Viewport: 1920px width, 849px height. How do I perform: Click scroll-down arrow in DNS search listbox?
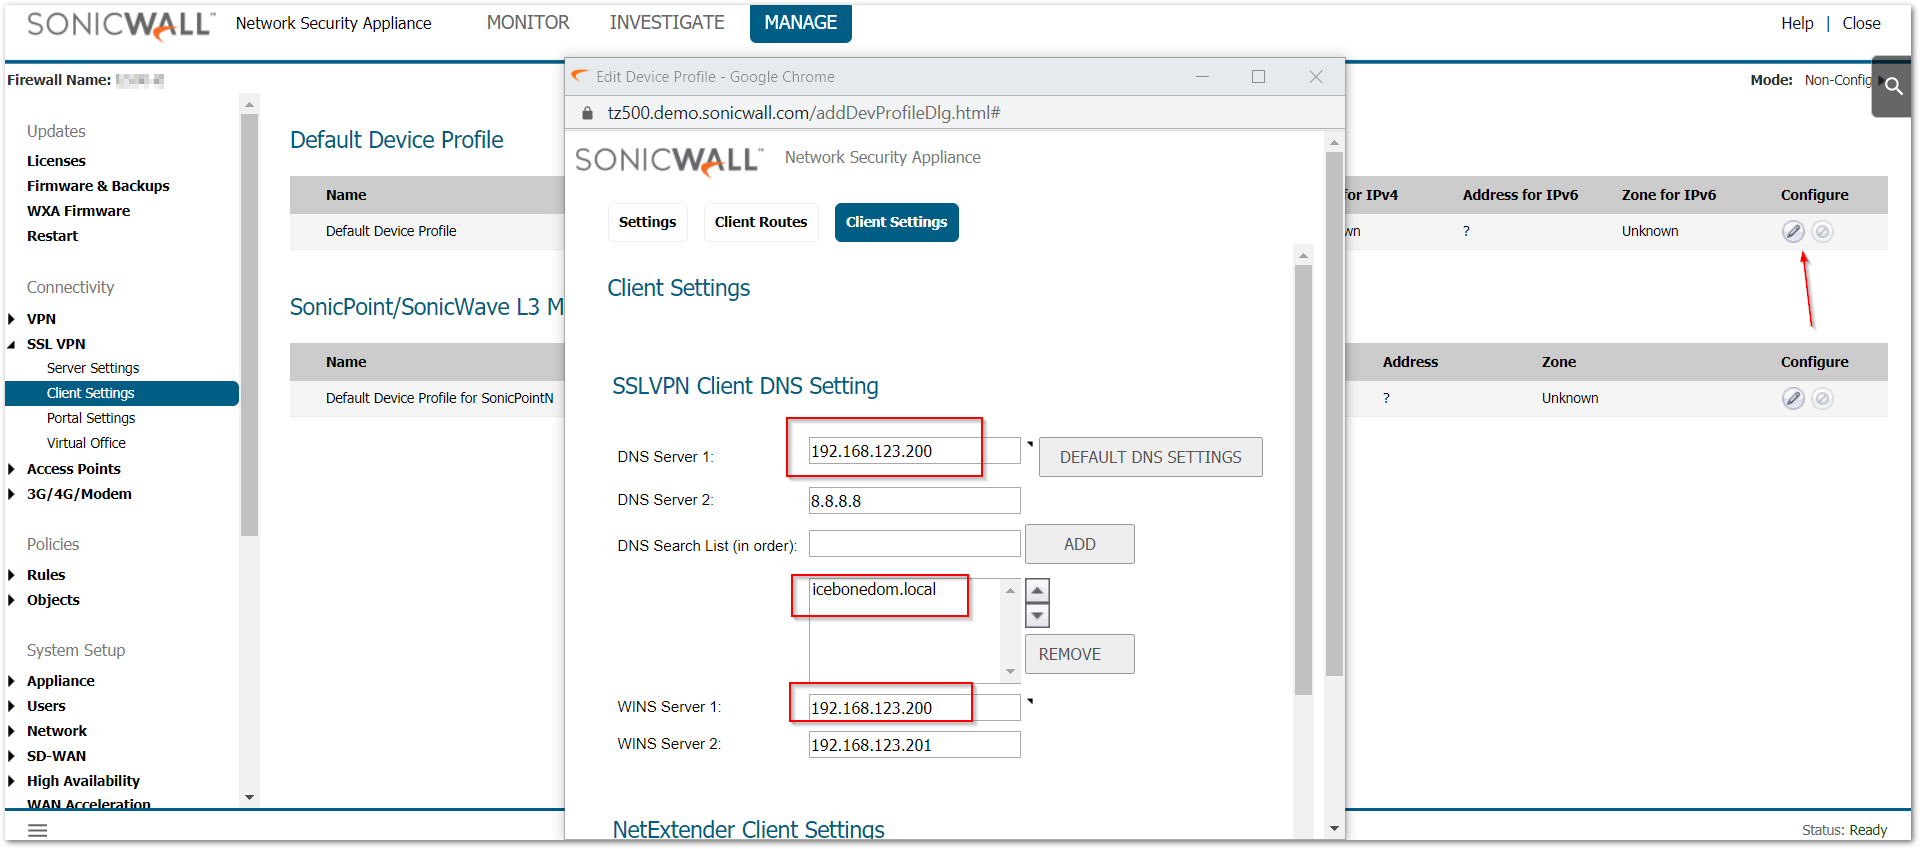[1010, 672]
